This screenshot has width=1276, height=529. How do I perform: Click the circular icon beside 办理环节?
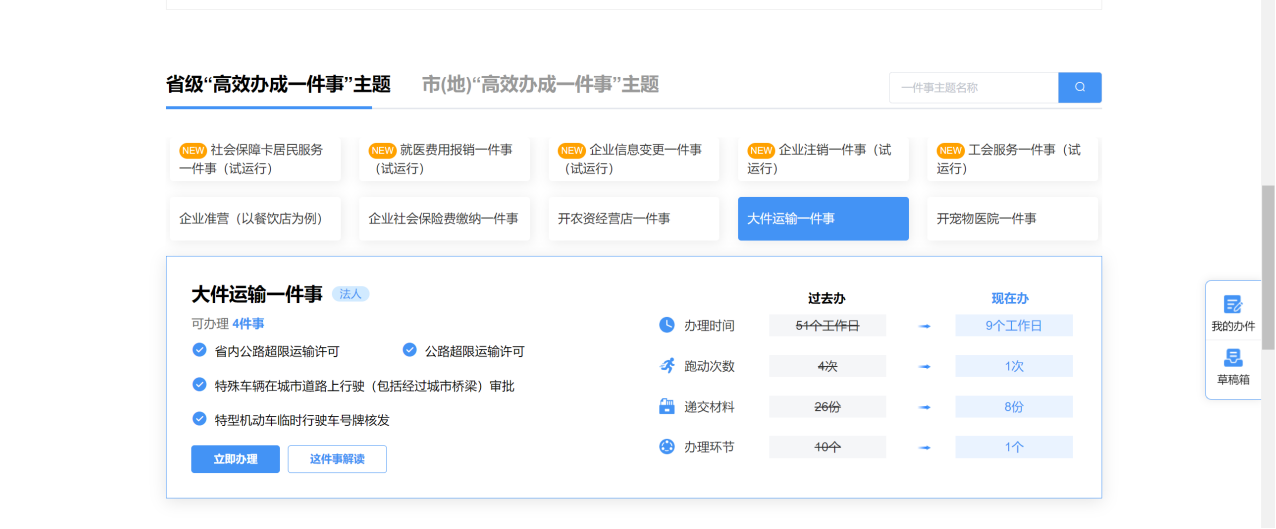[x=667, y=446]
